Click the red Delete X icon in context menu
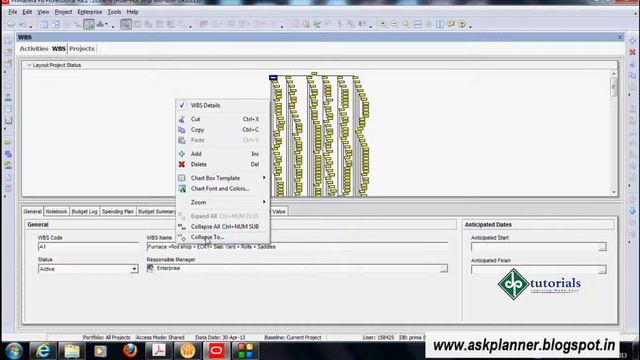The width and height of the screenshot is (640, 360). click(182, 164)
